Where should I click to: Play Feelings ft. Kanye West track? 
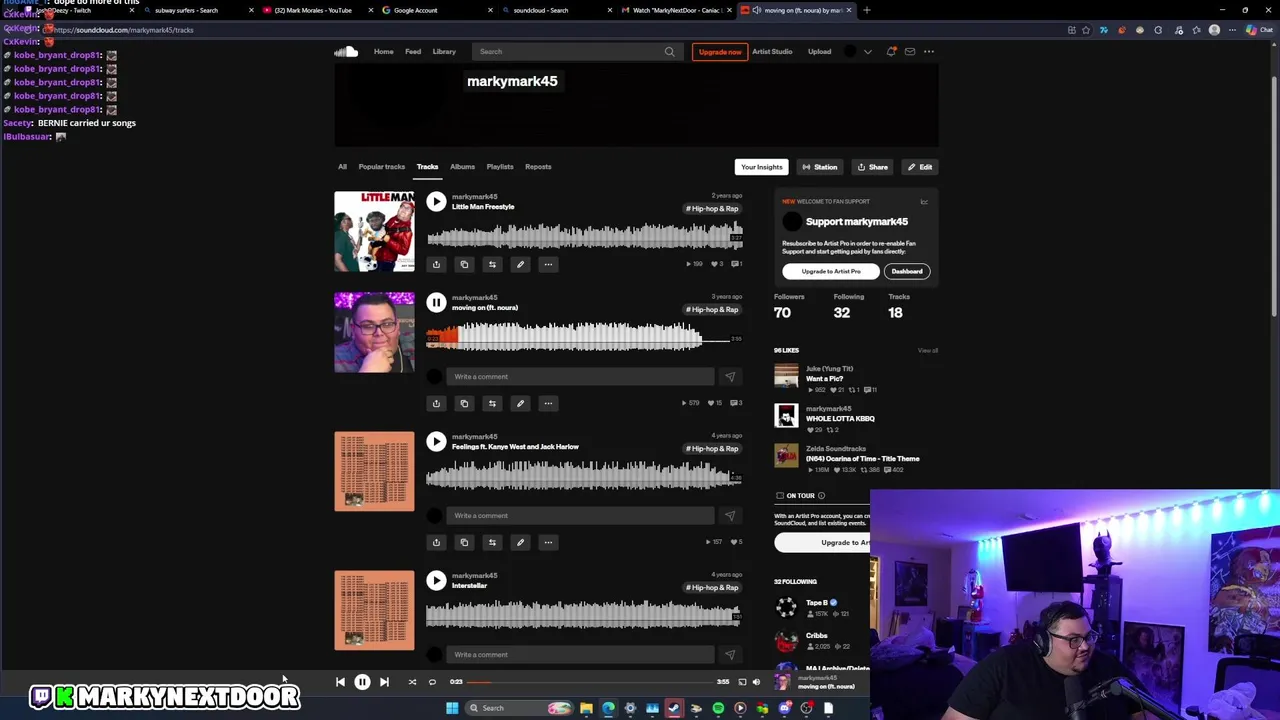coord(436,441)
